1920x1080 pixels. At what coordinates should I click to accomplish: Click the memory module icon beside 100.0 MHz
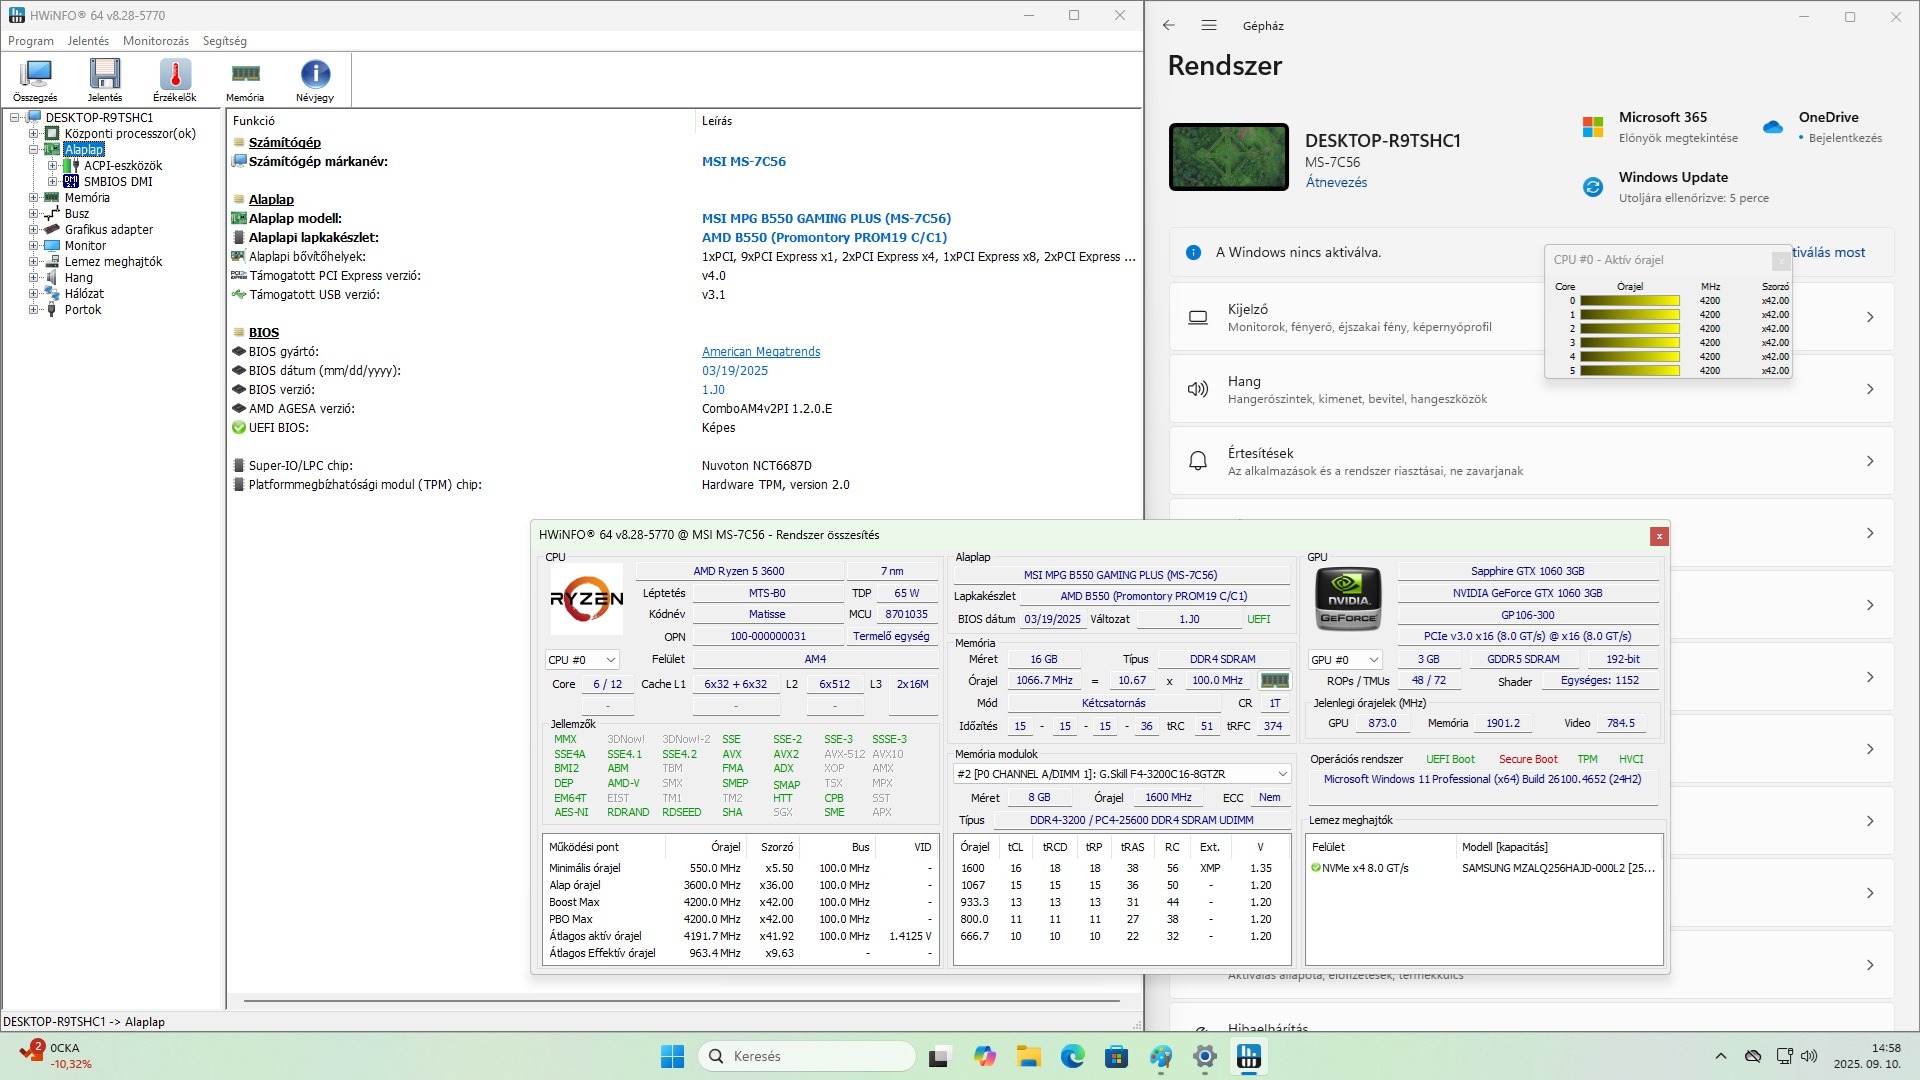click(x=1274, y=680)
